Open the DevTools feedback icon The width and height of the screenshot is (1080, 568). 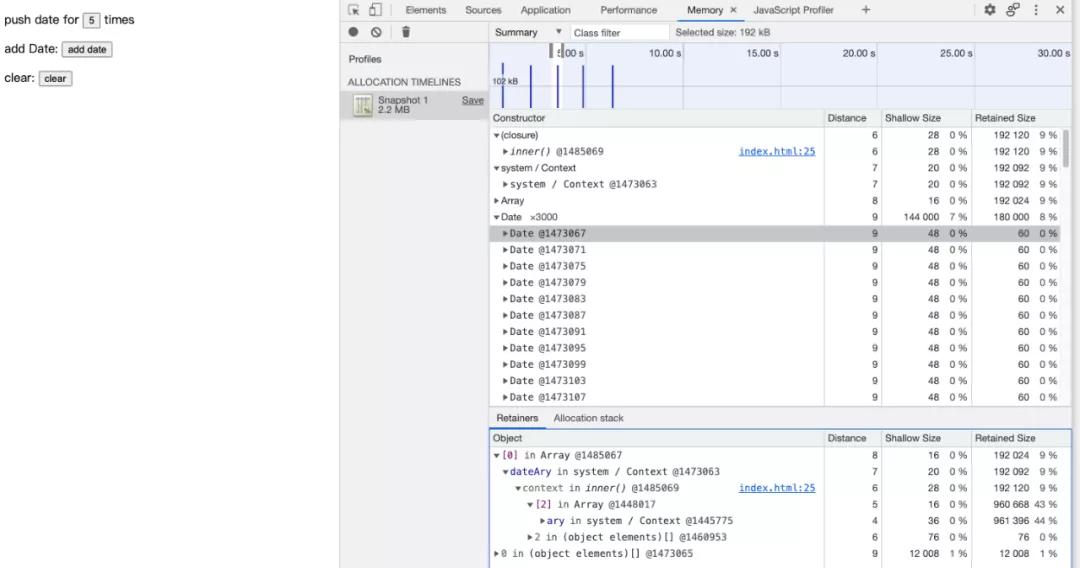pyautogui.click(x=1012, y=10)
